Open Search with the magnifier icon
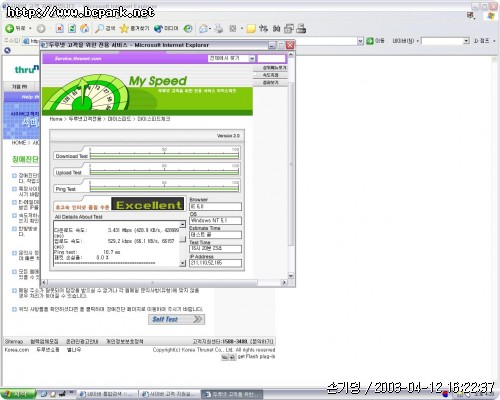500x400 pixels. tap(99, 29)
